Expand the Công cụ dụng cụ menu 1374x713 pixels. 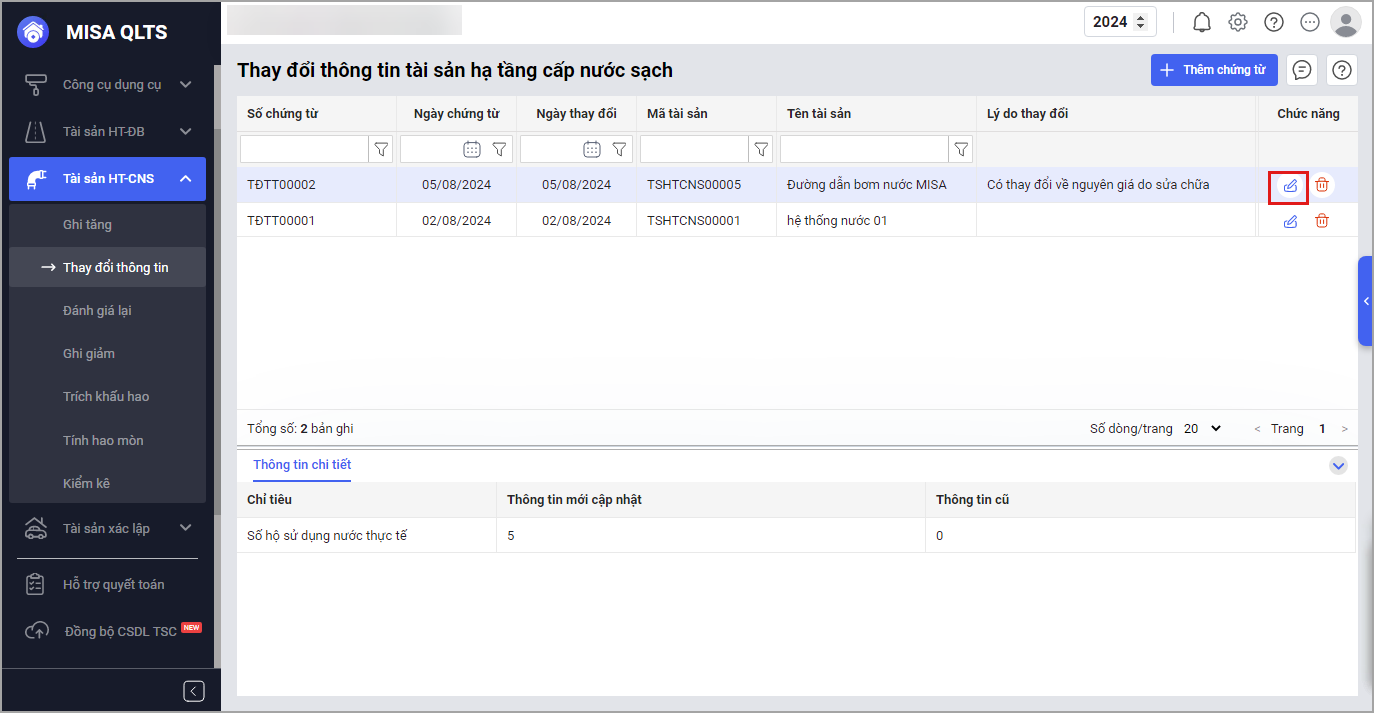[185, 85]
